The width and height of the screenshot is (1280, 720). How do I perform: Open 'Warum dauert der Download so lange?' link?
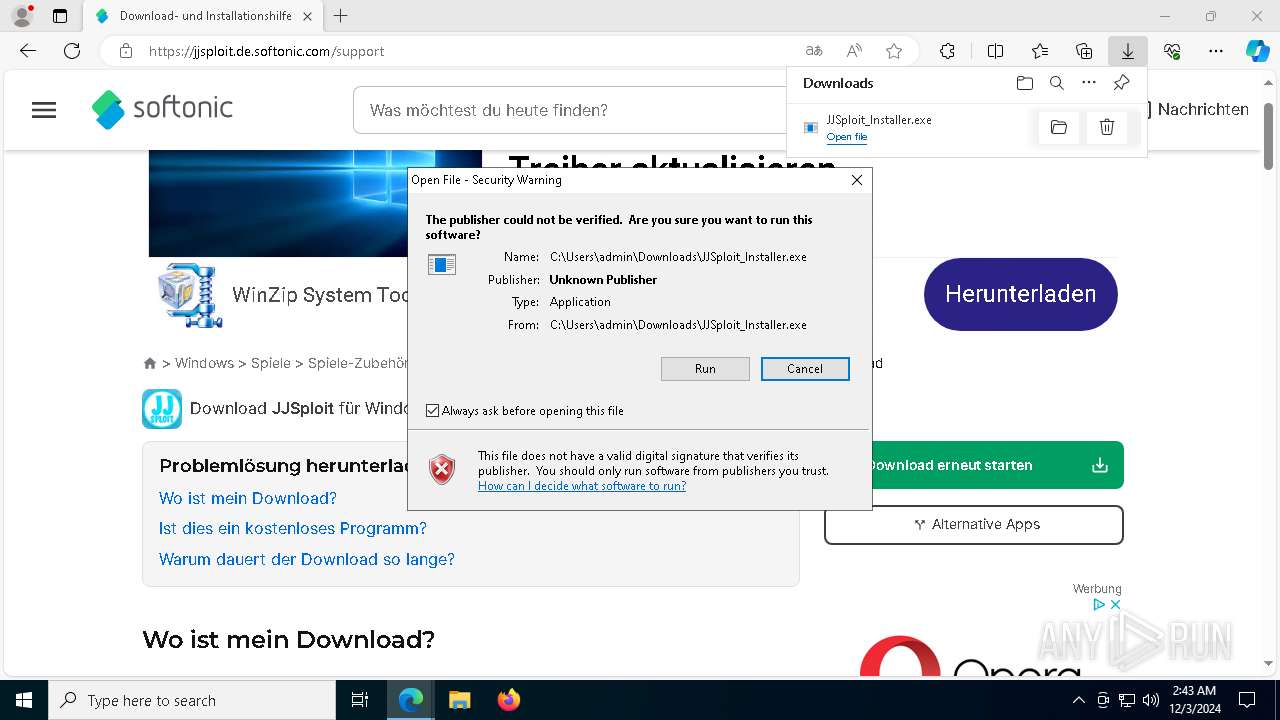point(307,559)
